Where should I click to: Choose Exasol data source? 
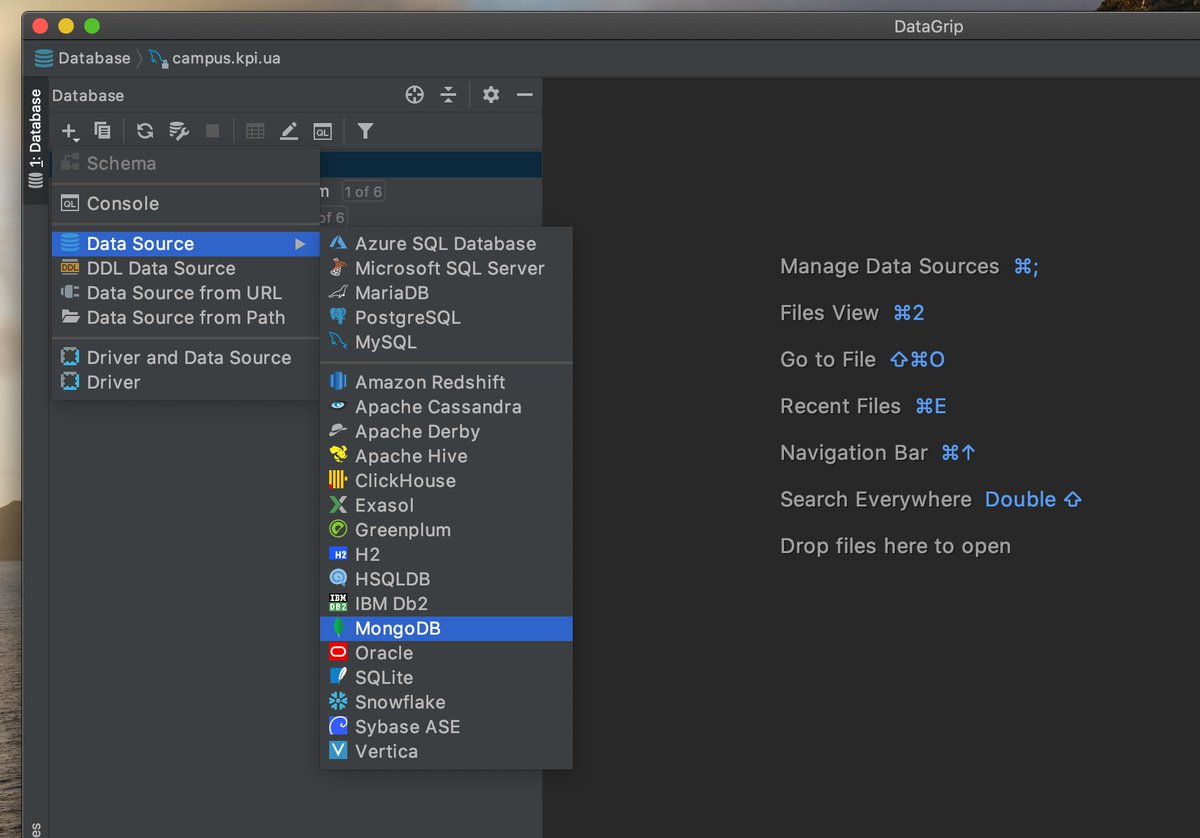(x=446, y=505)
